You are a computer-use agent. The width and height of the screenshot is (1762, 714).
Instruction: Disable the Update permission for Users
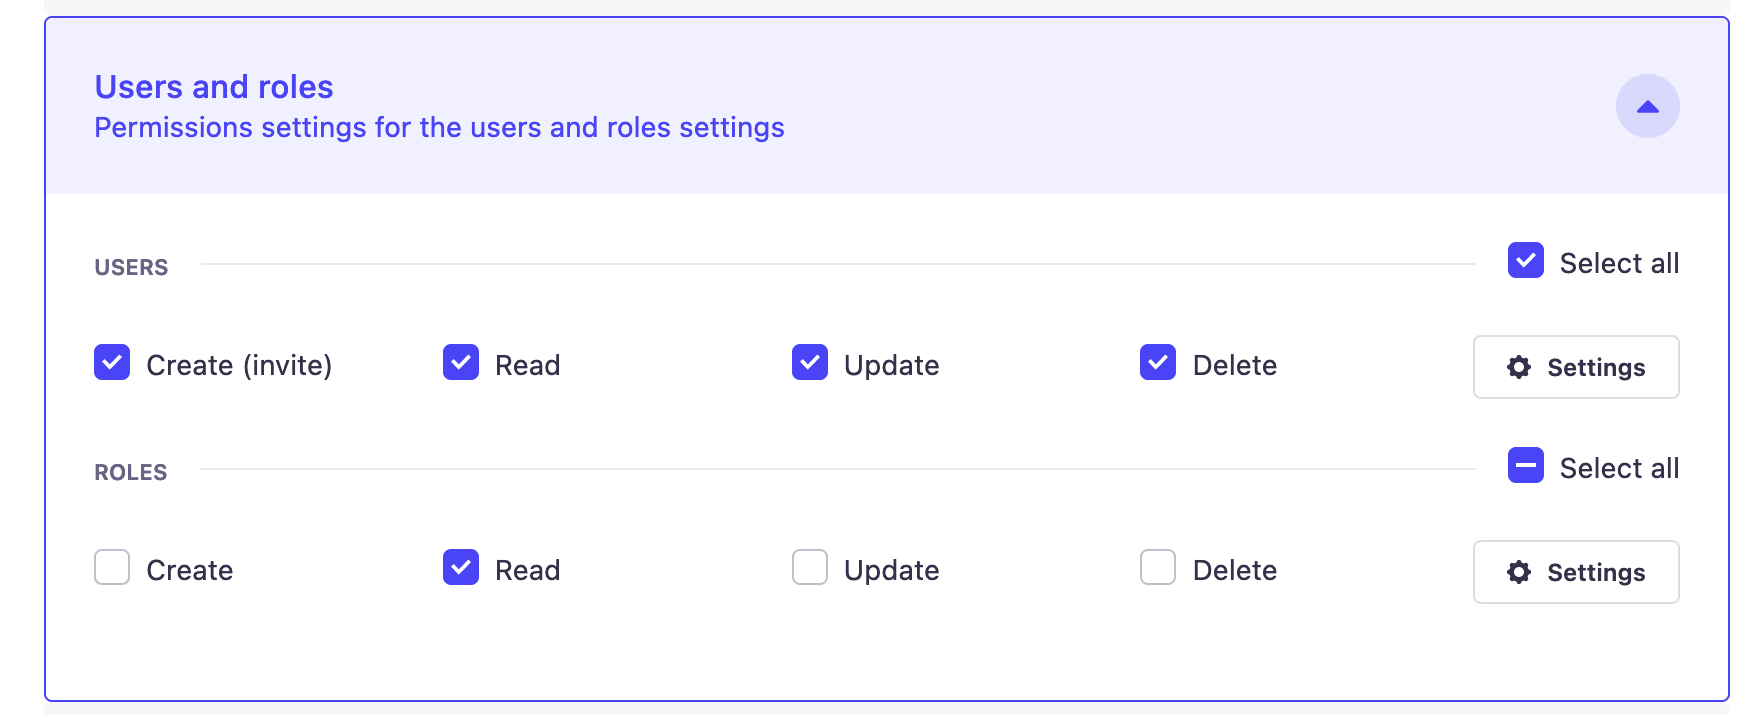809,364
